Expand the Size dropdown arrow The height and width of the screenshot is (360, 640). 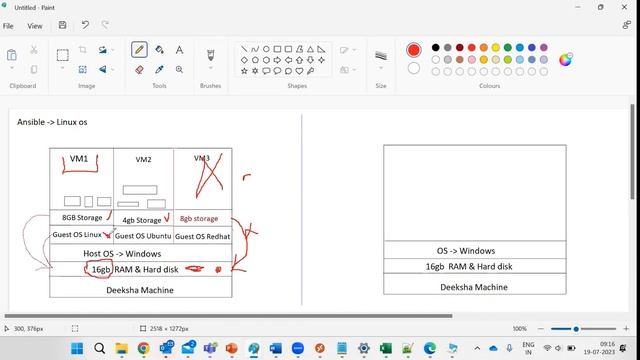tap(381, 68)
